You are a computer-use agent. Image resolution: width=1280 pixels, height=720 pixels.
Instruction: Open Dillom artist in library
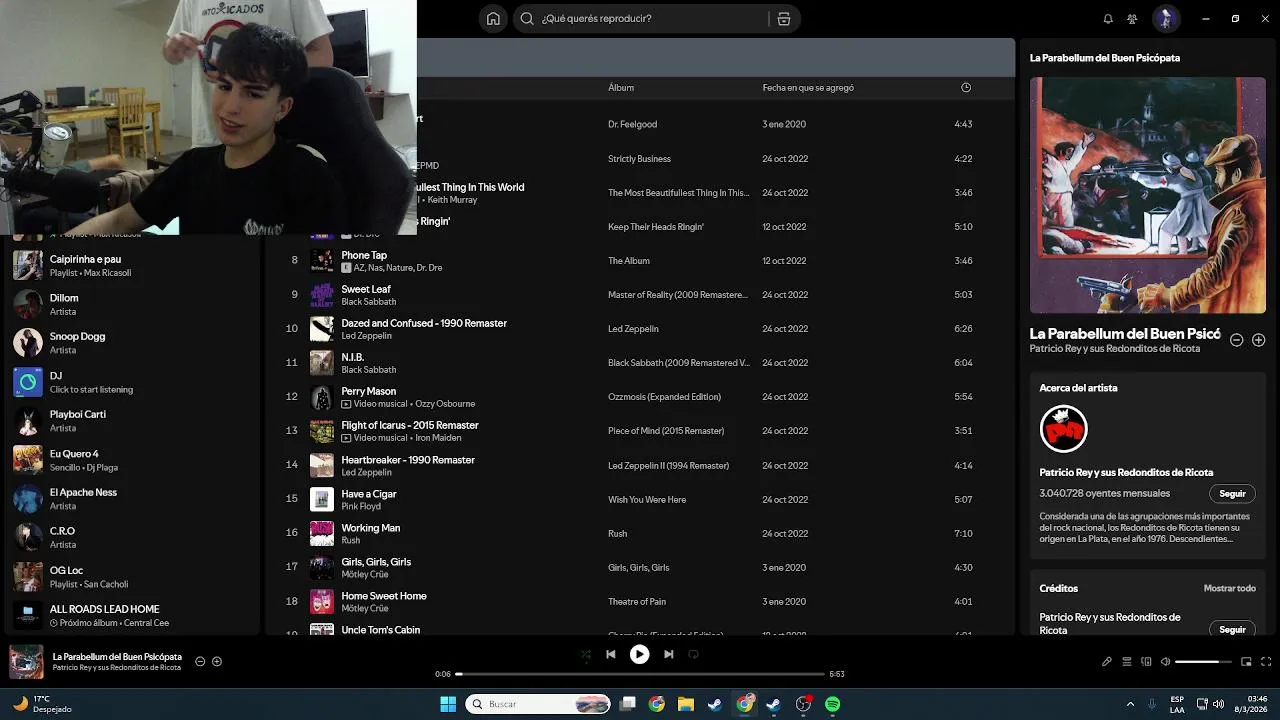point(132,304)
